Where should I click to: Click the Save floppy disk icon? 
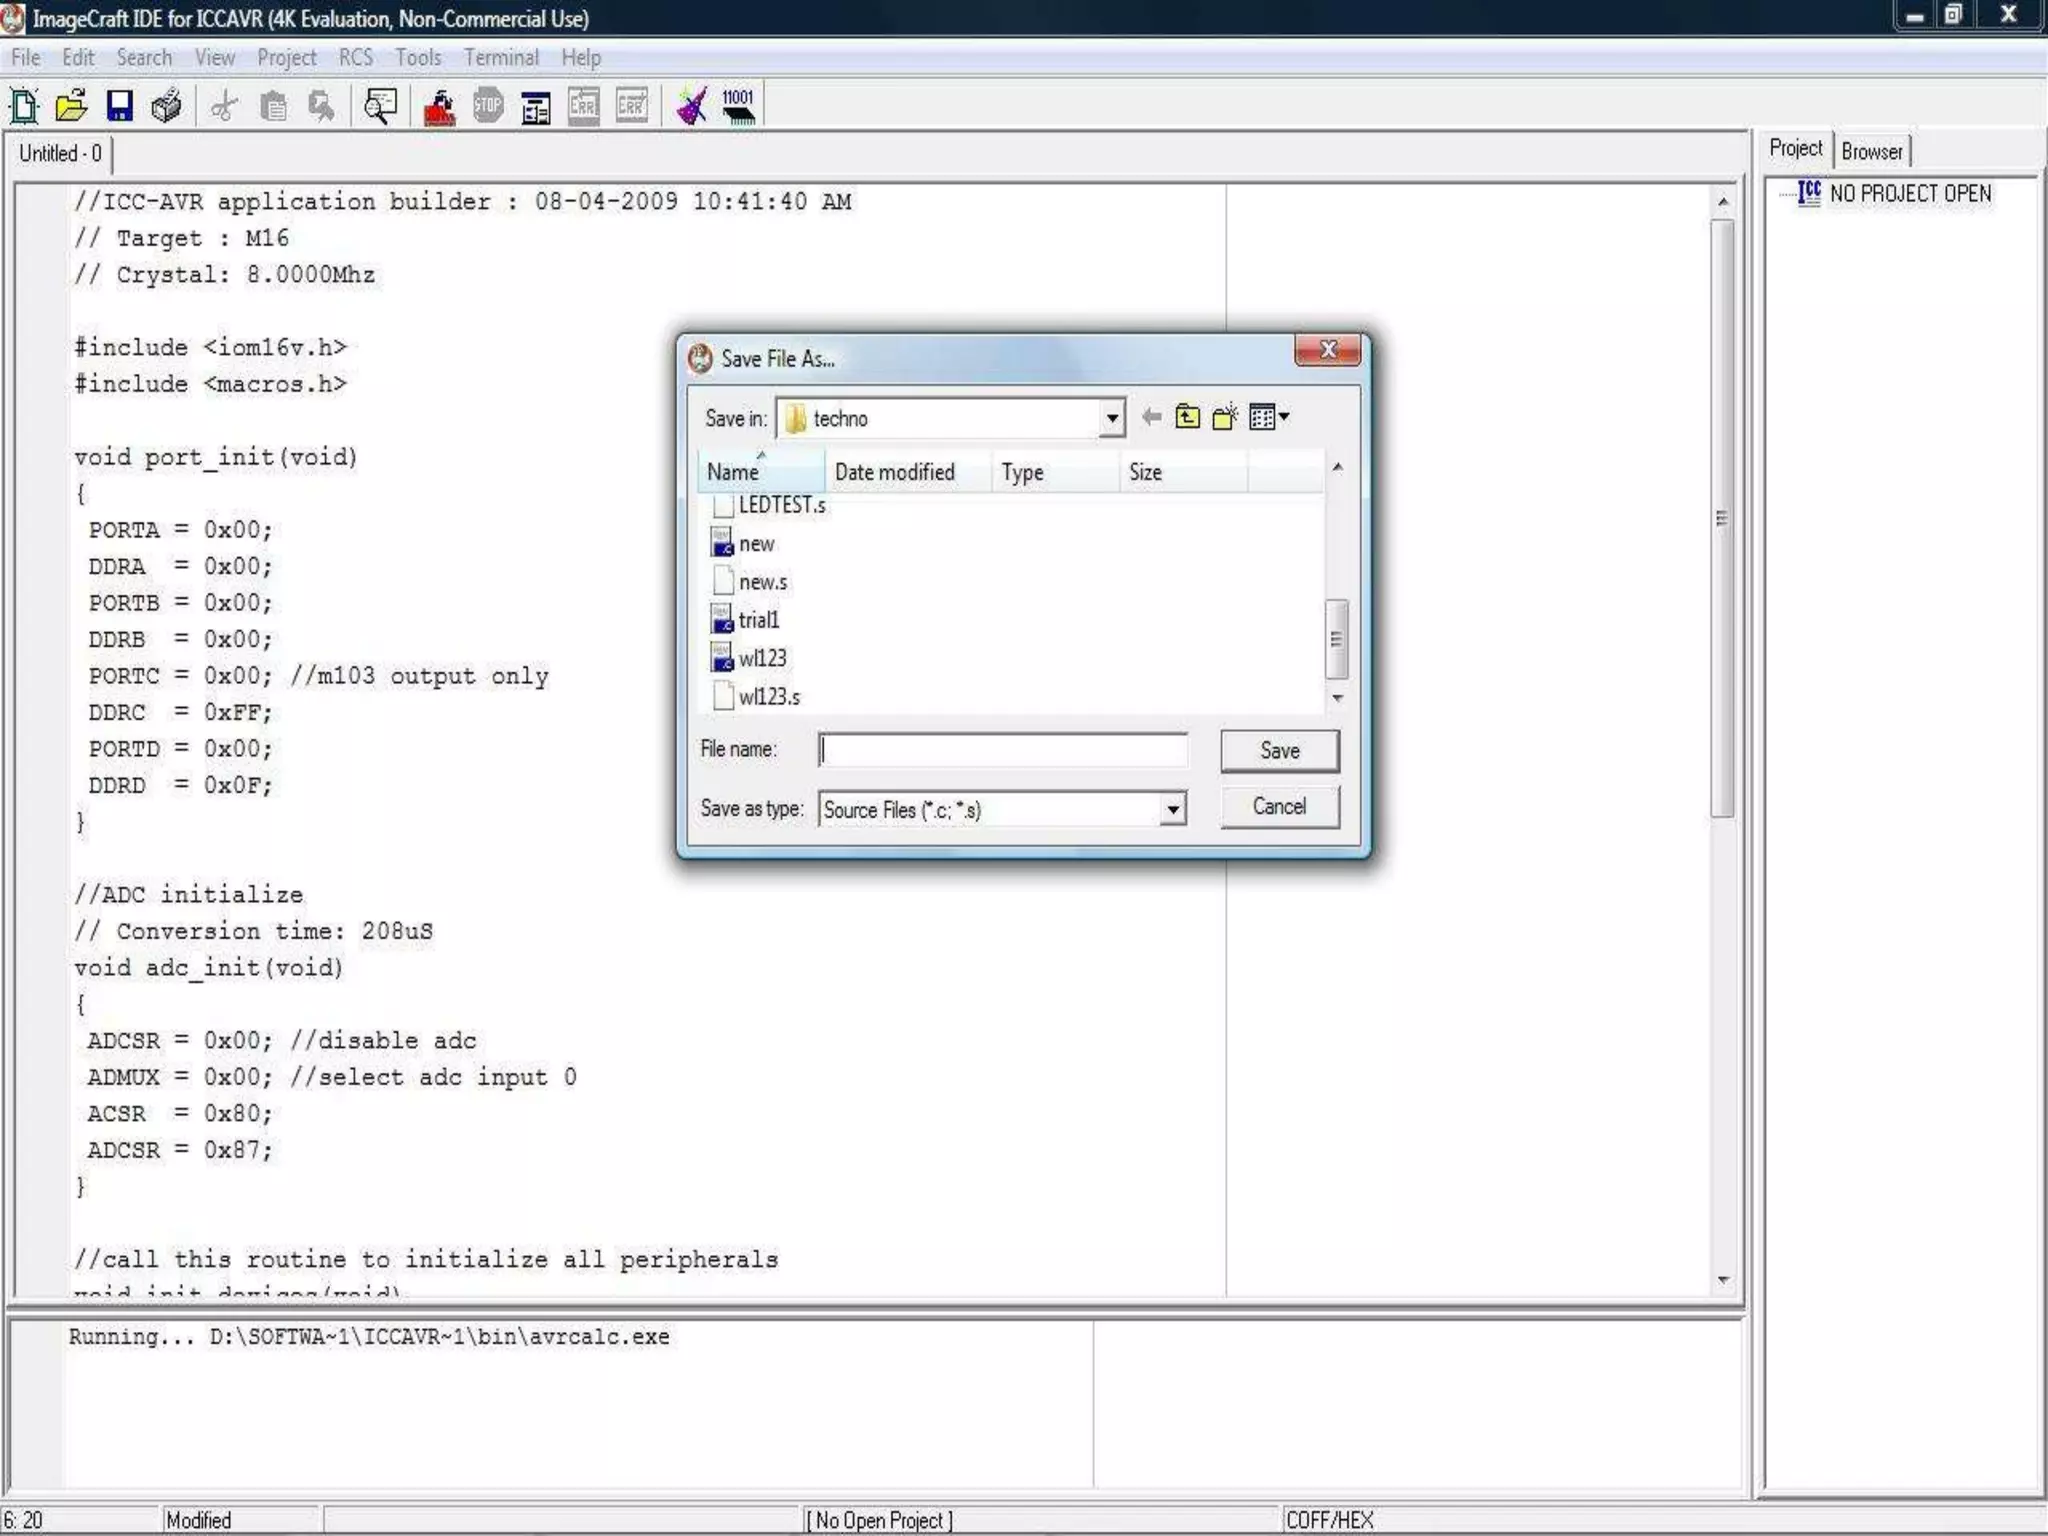120,106
